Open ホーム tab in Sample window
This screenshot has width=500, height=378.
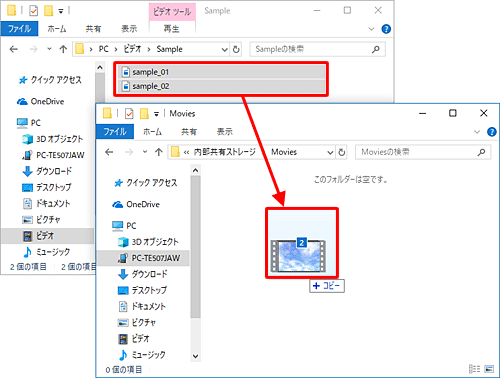tap(57, 29)
